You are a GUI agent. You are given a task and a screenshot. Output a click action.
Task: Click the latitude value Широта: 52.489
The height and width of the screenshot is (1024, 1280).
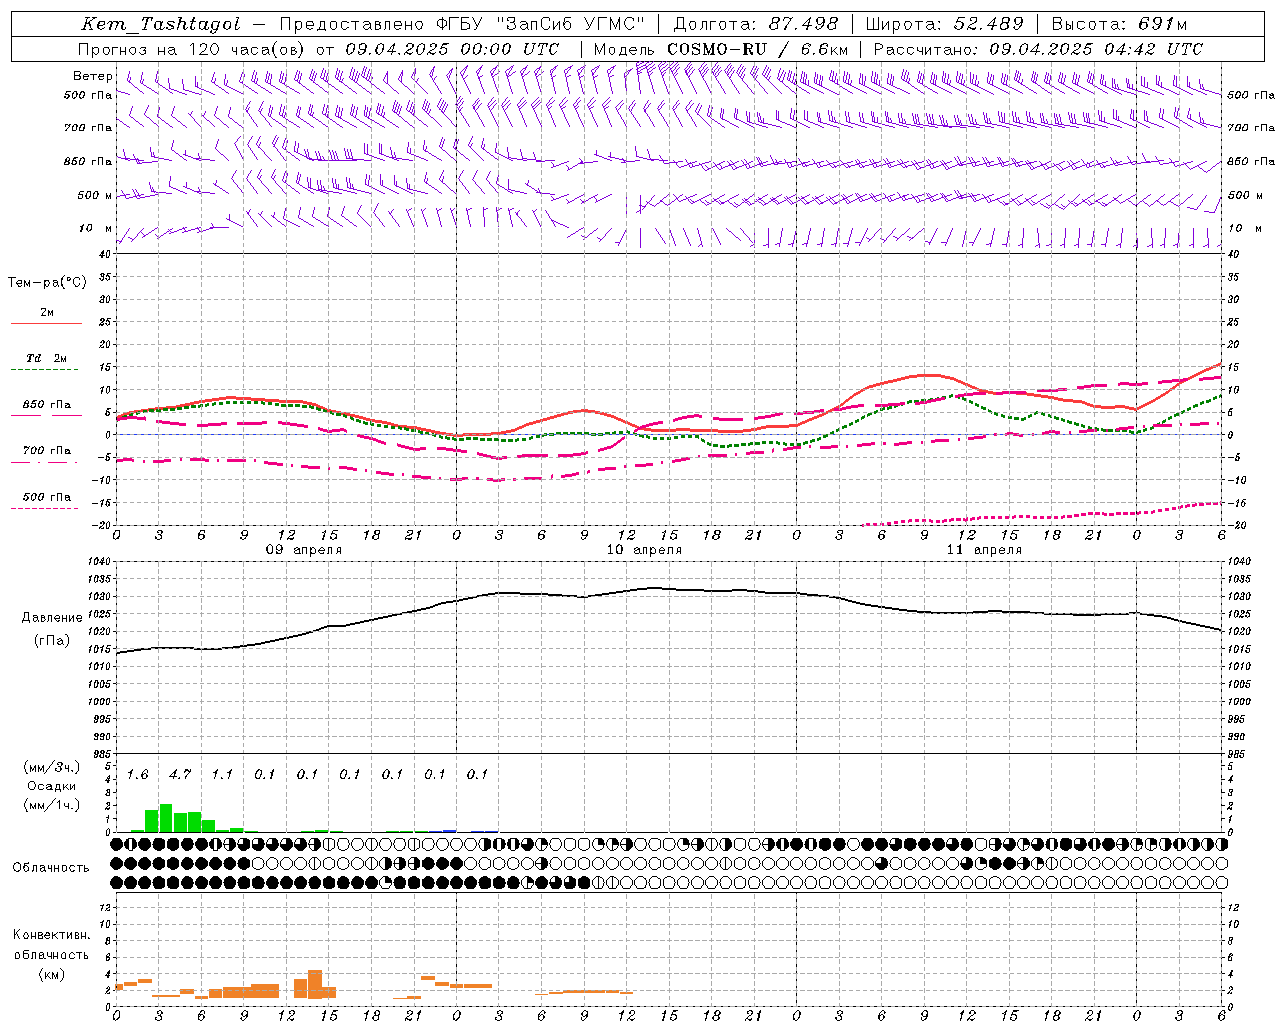(x=944, y=24)
